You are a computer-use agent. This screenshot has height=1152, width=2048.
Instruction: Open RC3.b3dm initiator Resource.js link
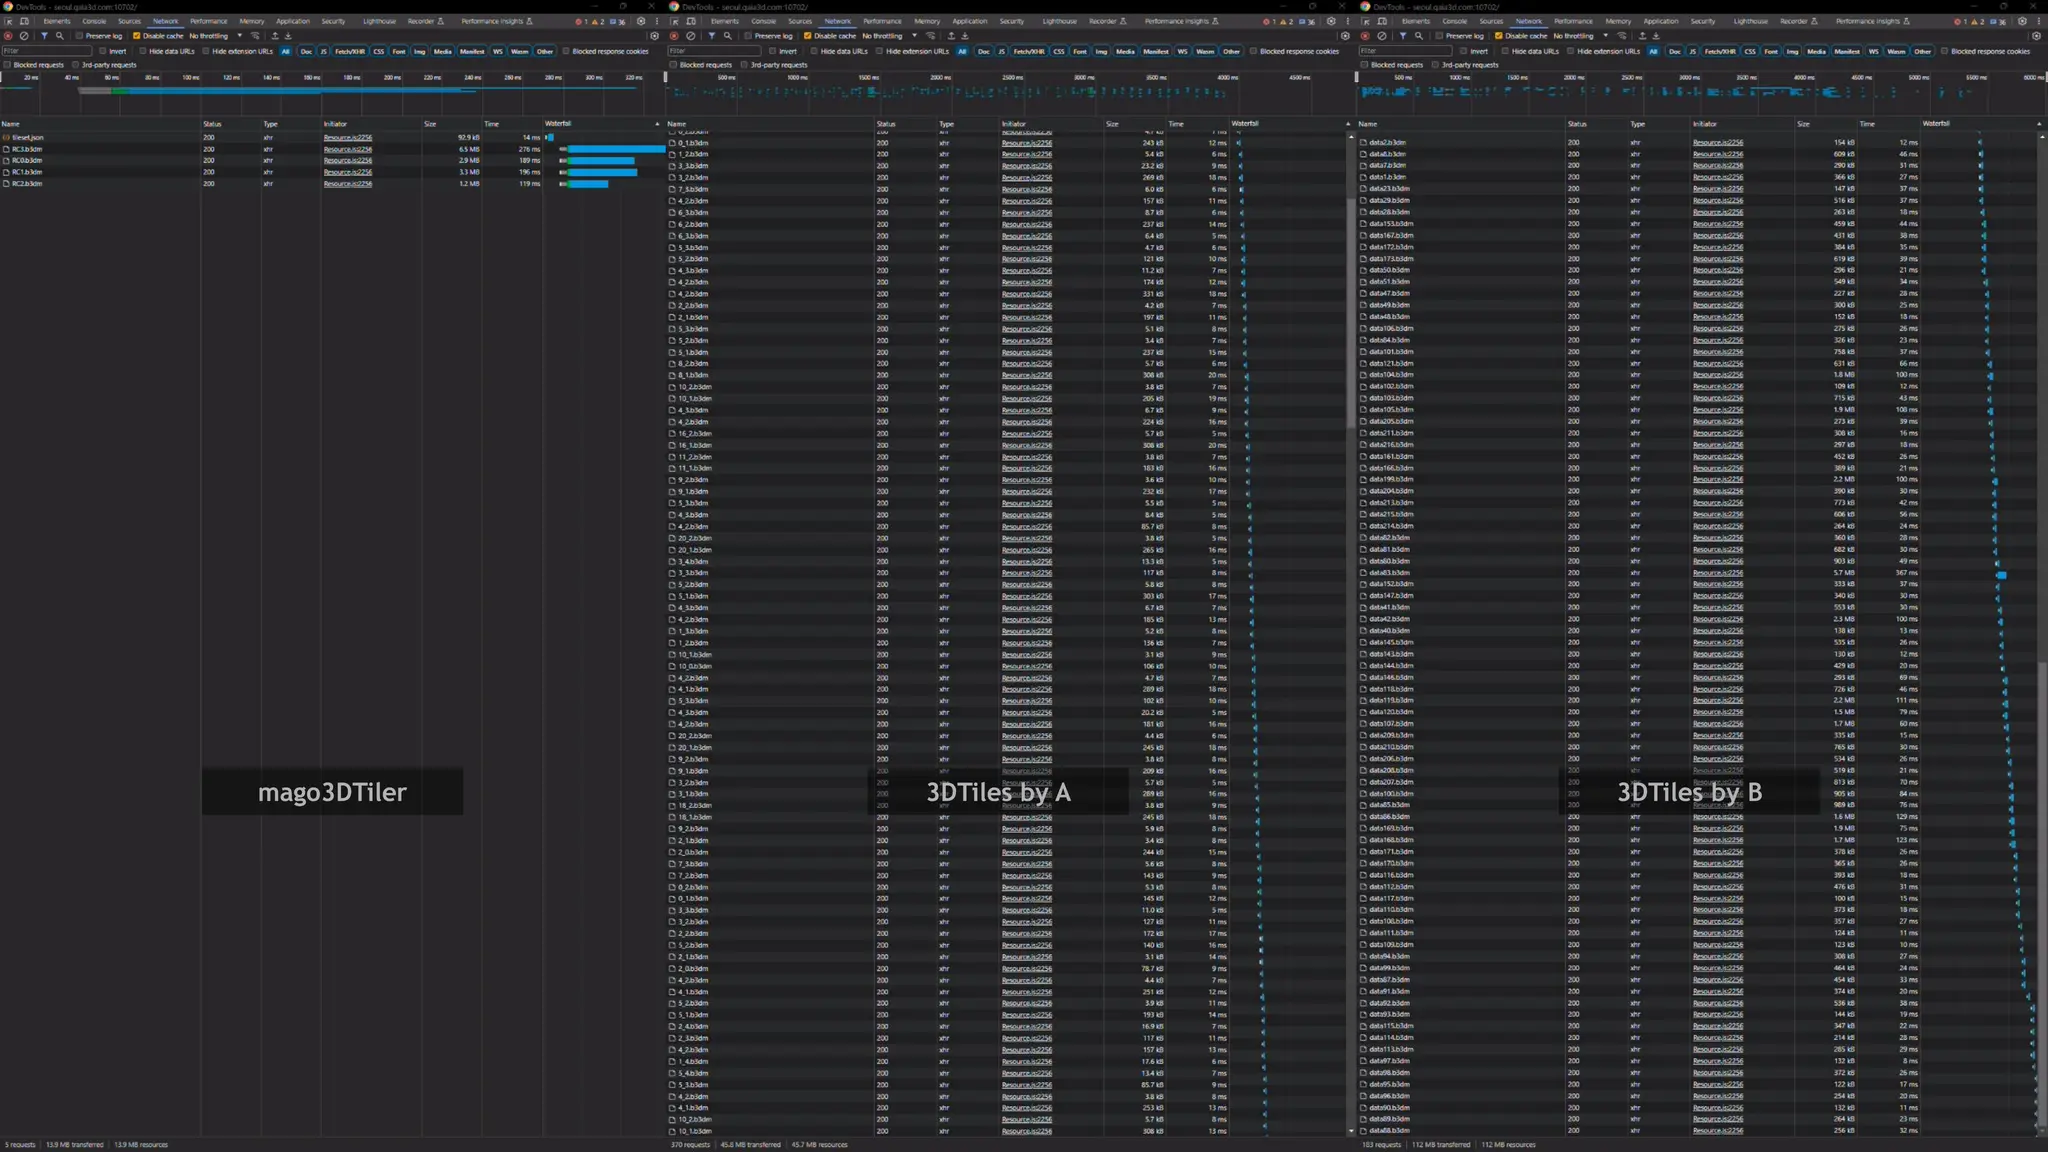pos(347,149)
